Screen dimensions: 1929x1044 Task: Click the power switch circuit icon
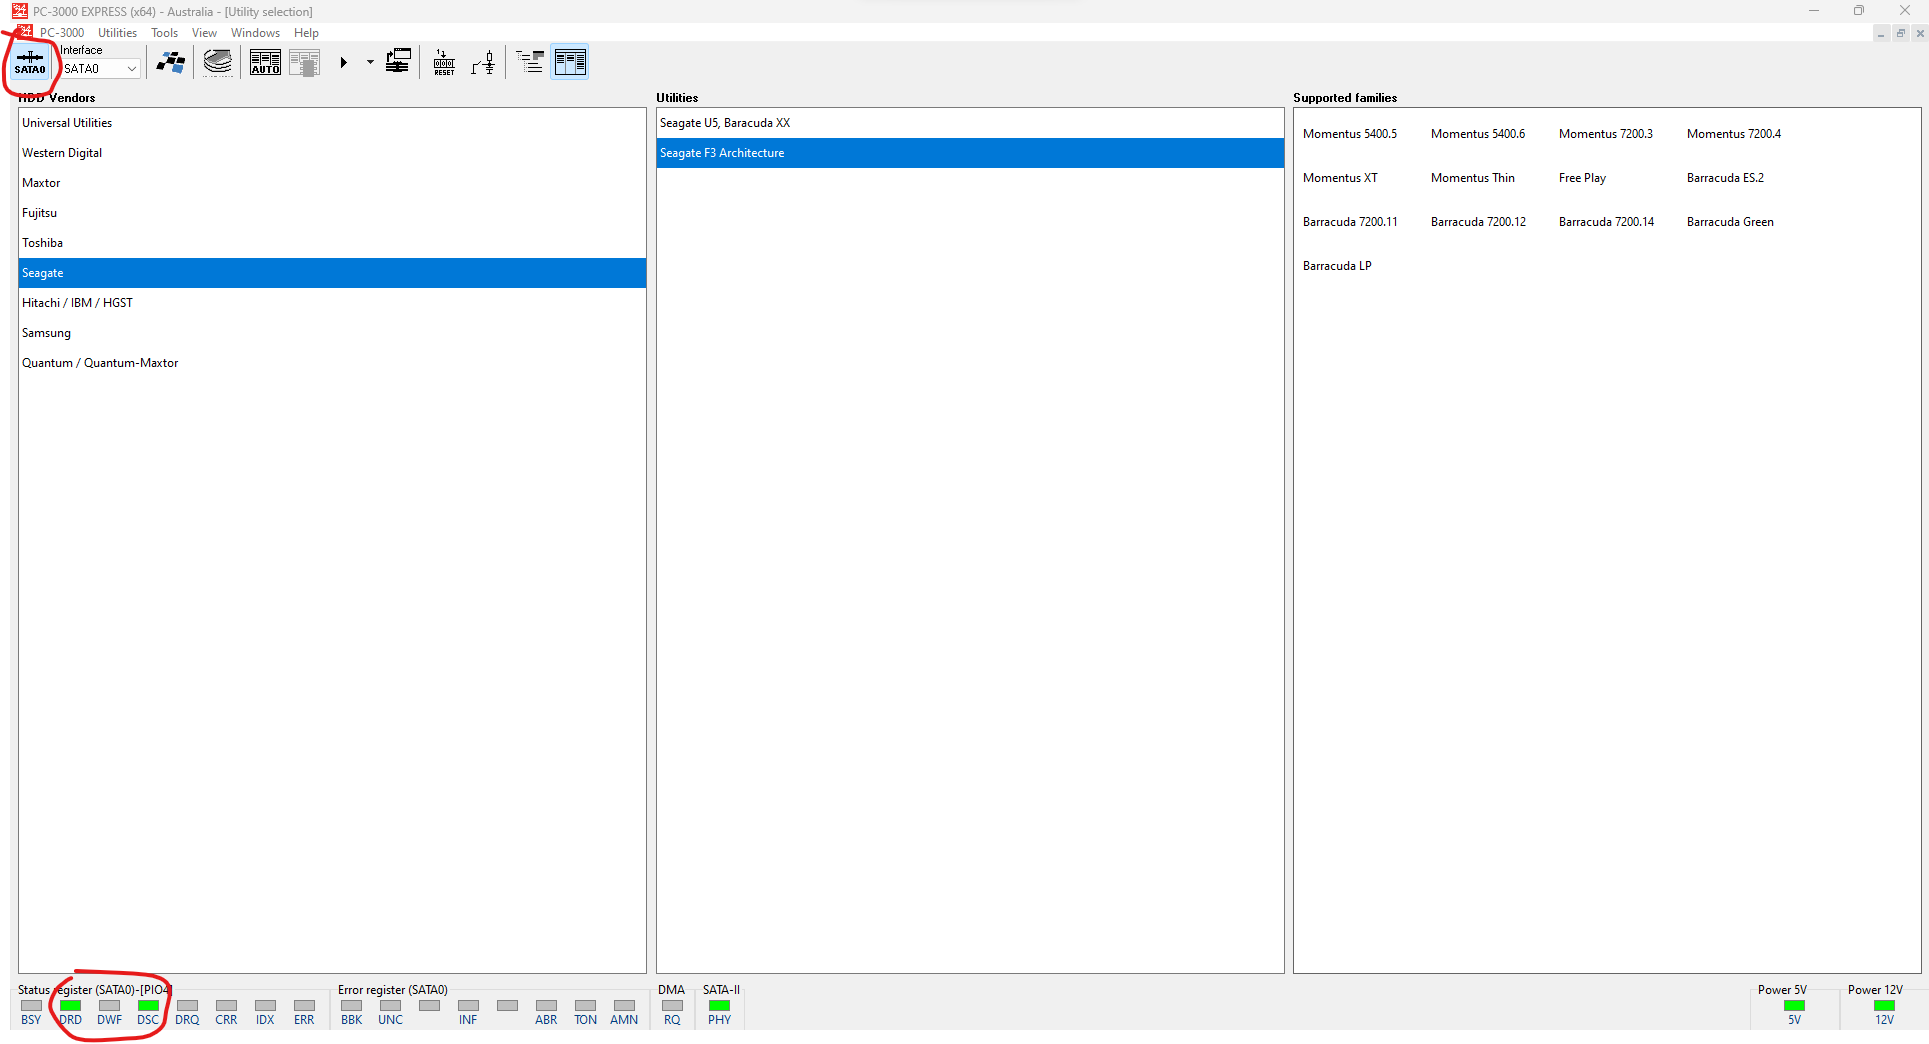point(484,63)
